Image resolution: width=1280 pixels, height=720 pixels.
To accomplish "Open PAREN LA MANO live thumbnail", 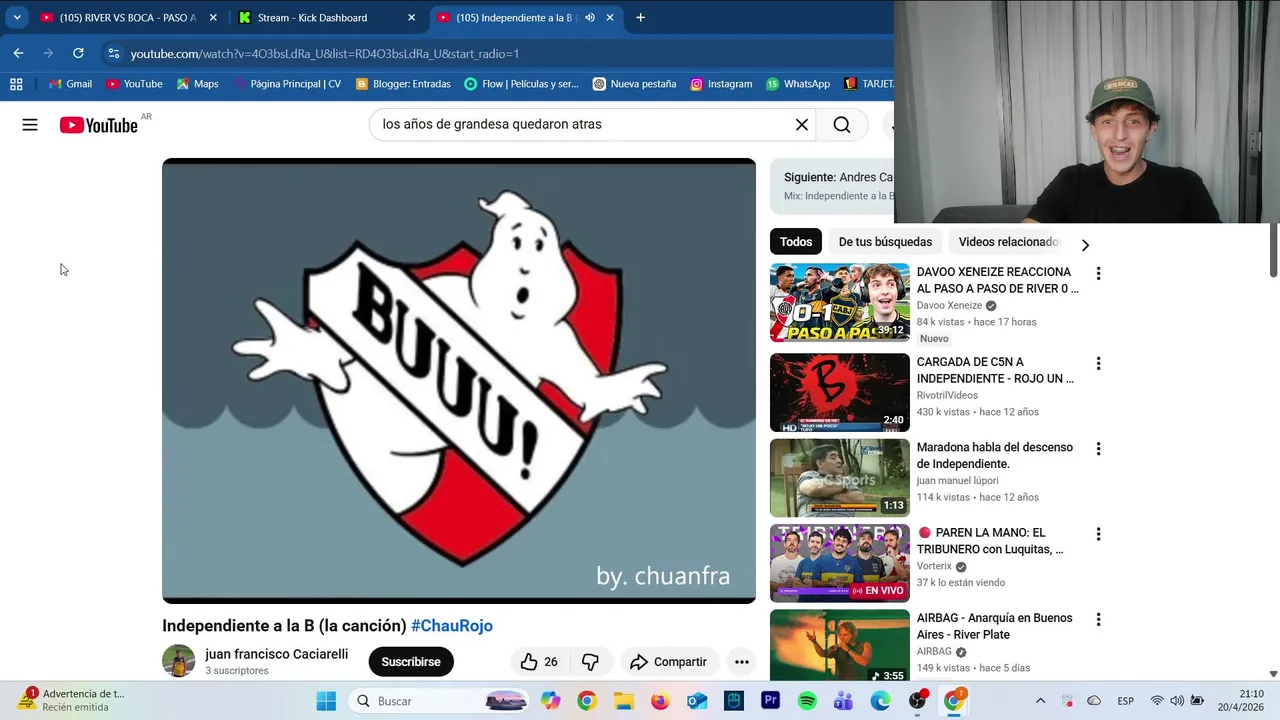I will pyautogui.click(x=840, y=563).
